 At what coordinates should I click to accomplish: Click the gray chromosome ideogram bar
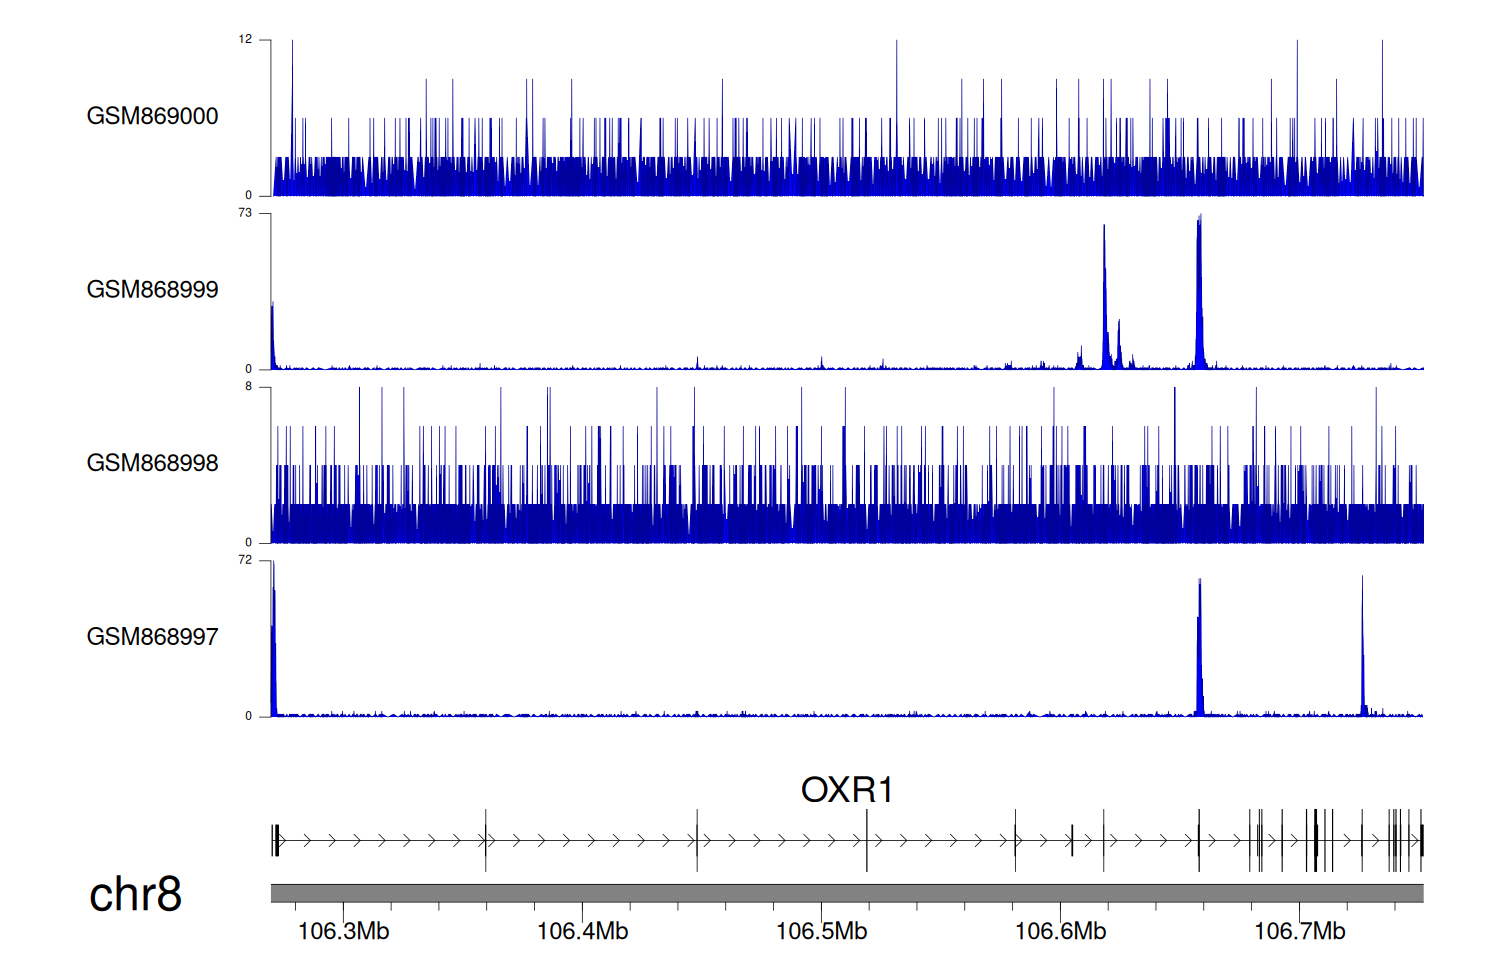click(x=846, y=893)
